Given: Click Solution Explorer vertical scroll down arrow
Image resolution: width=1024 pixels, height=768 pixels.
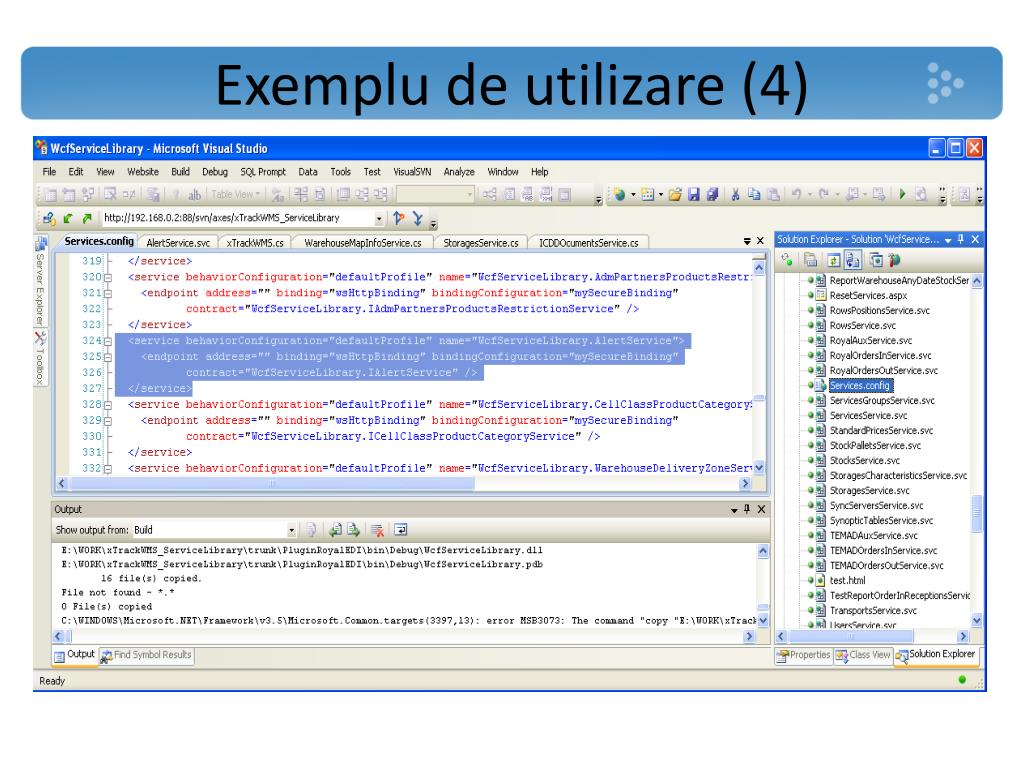Looking at the screenshot, I should [x=976, y=620].
